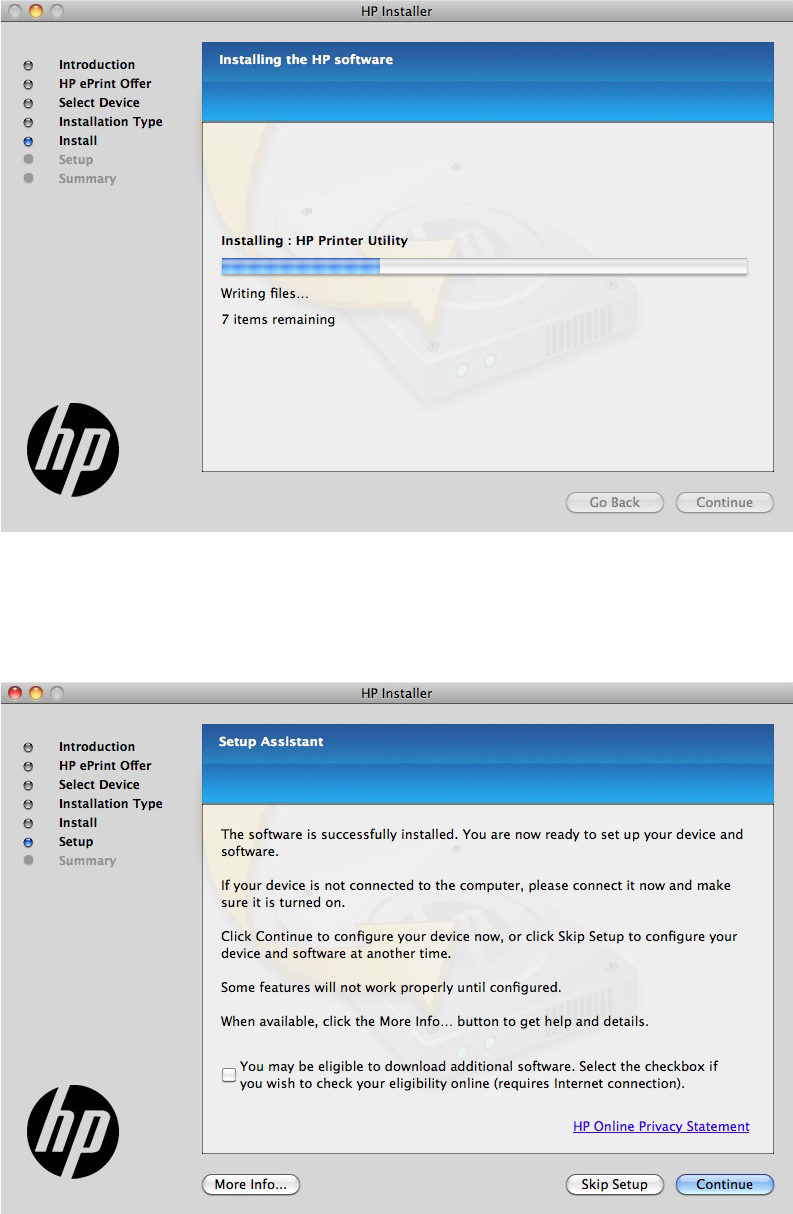793x1214 pixels.
Task: Click the Go Back button in installing window
Action: (614, 502)
